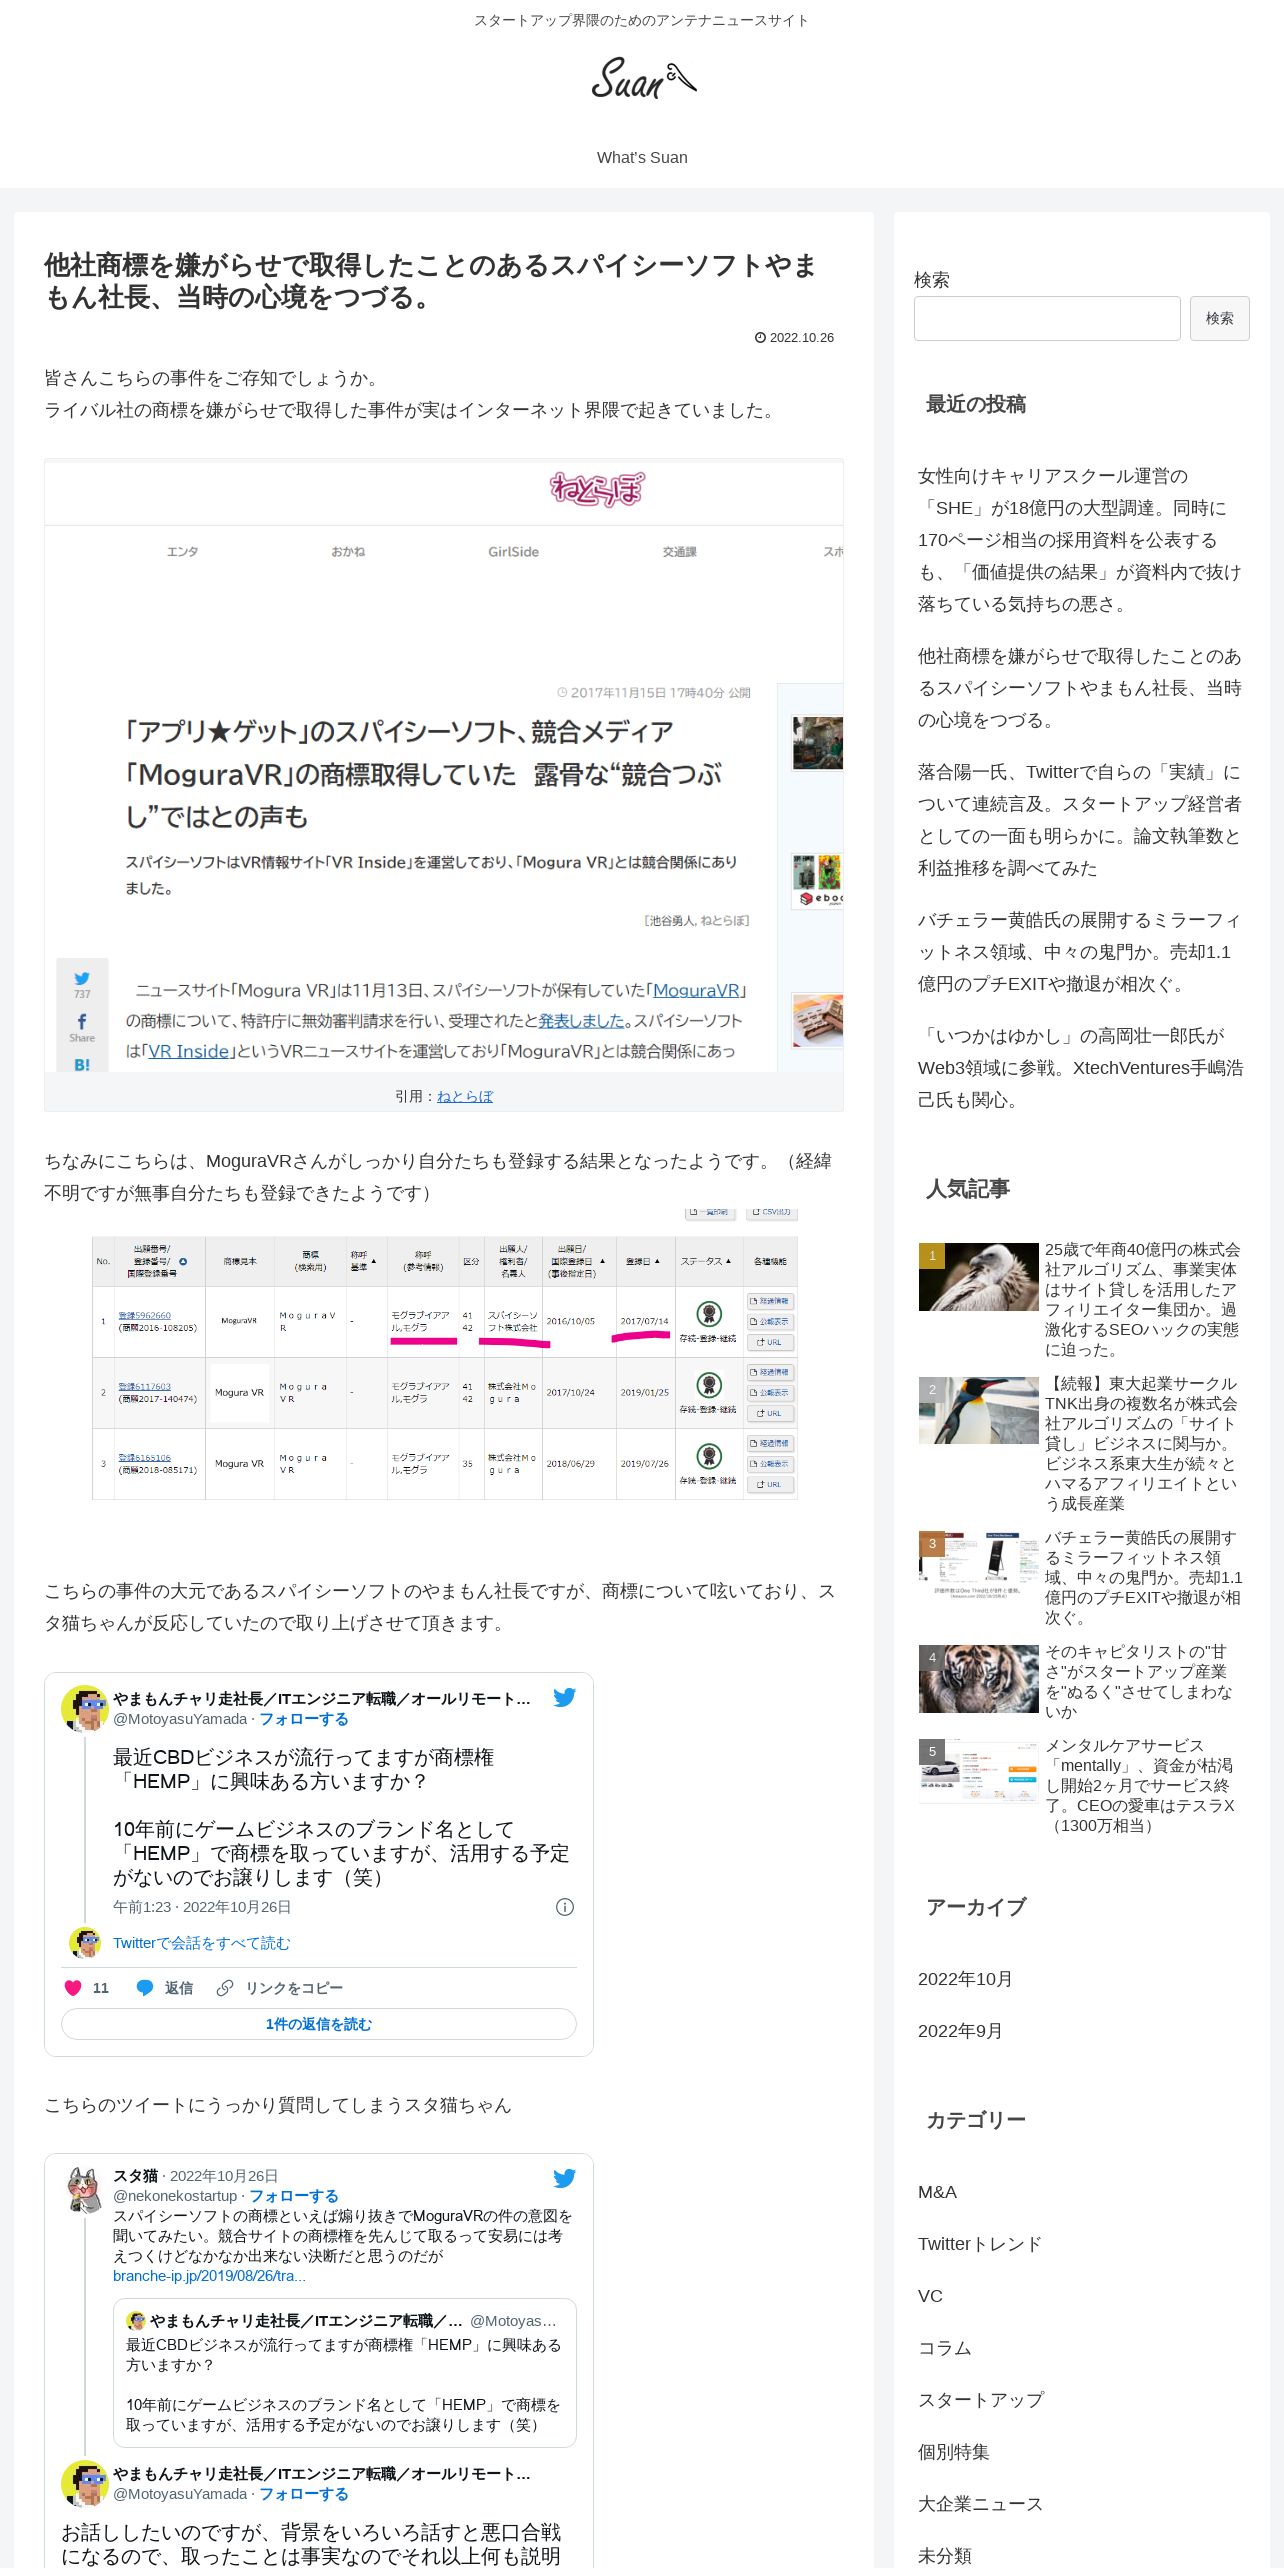Click Facebook share icon in ねとらぼ screenshot
This screenshot has width=1284, height=2568.
click(x=82, y=1021)
